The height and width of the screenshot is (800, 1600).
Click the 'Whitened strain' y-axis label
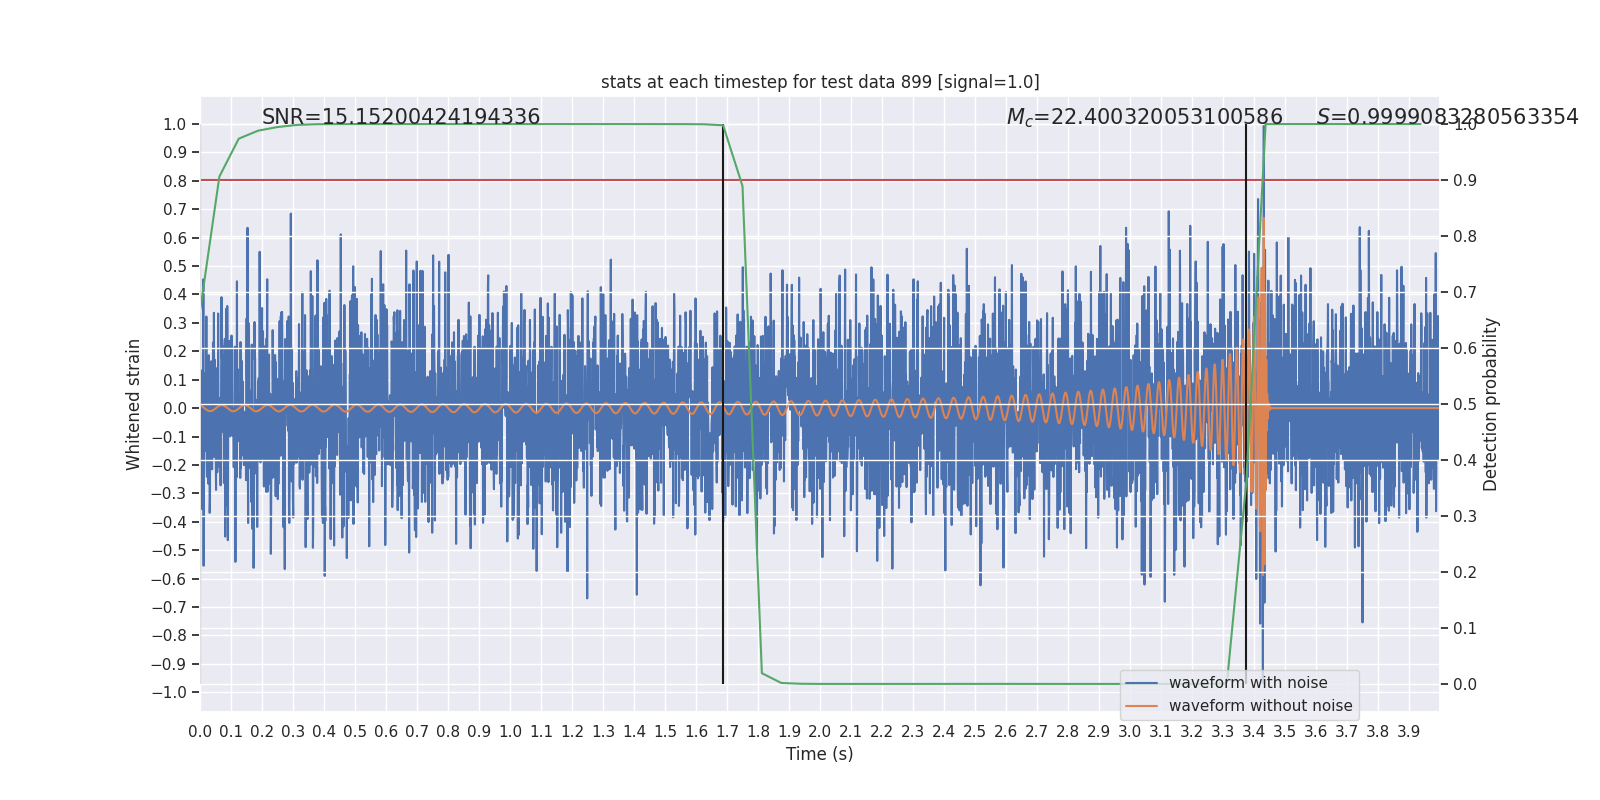134,404
